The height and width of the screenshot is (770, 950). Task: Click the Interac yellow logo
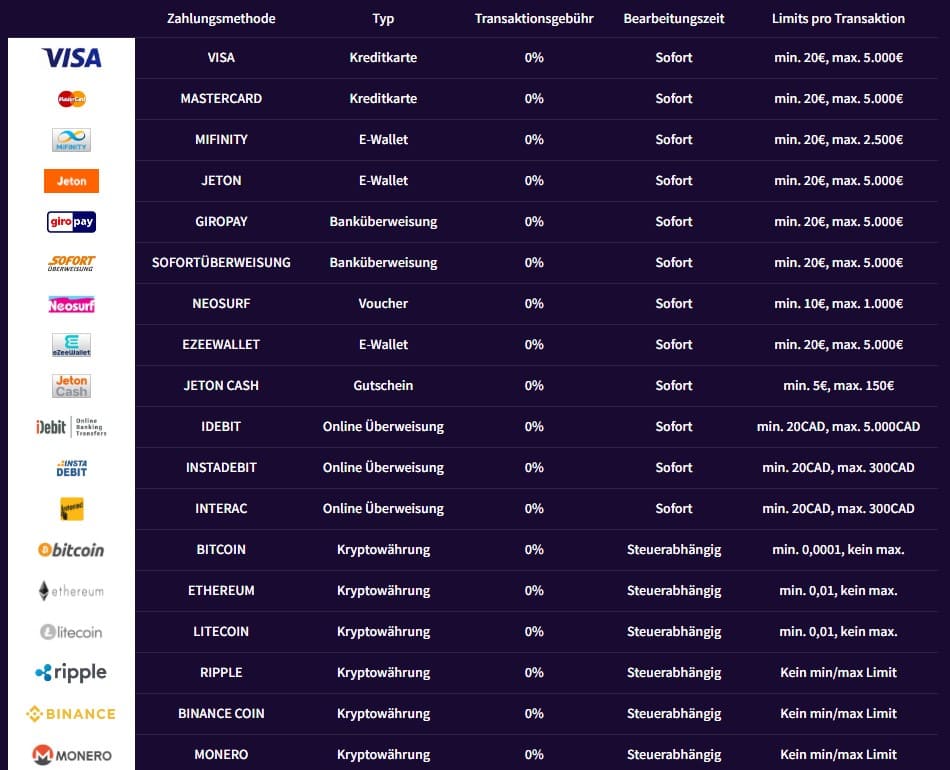(x=71, y=509)
